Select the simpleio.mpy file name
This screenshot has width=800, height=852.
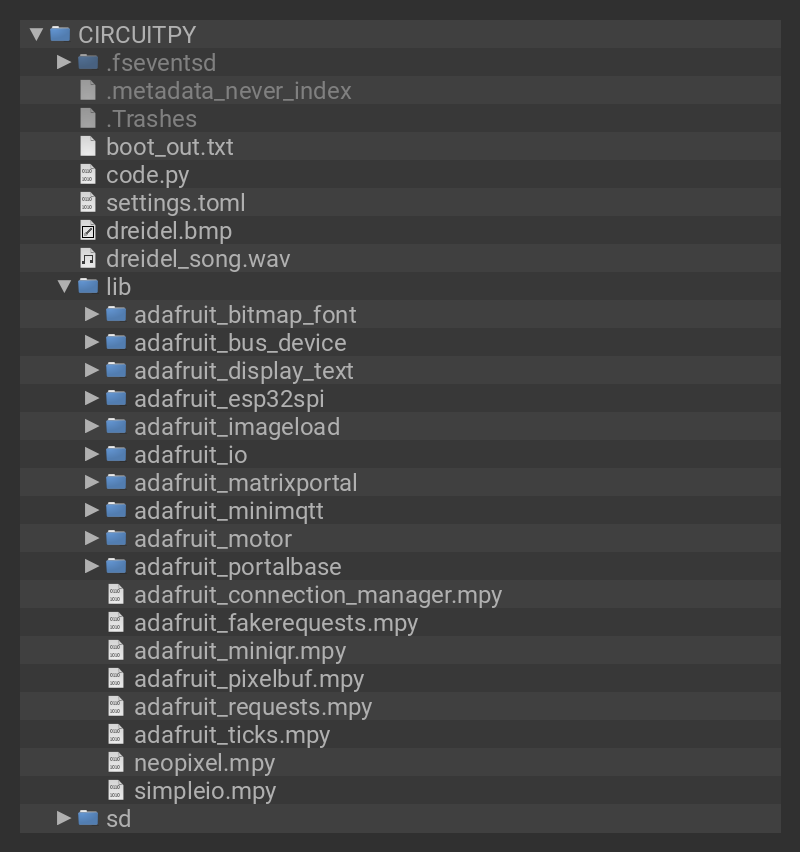click(204, 791)
